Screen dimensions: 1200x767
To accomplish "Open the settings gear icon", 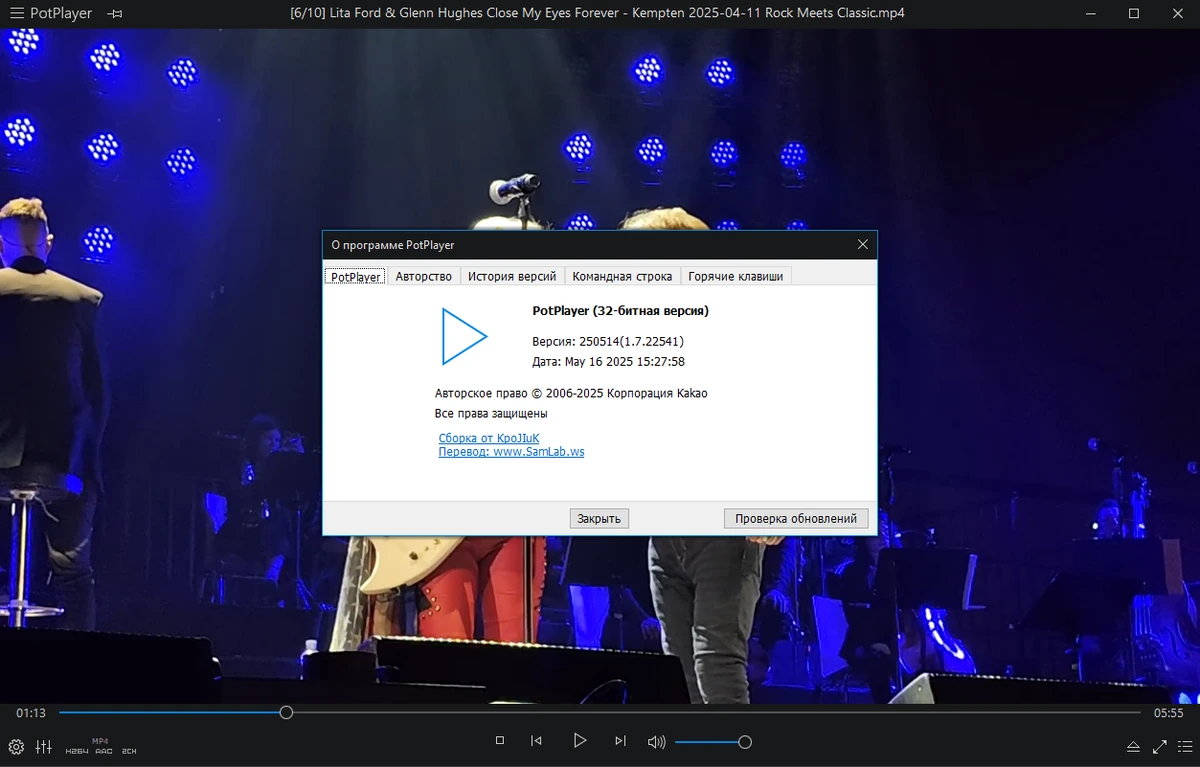I will coord(16,746).
